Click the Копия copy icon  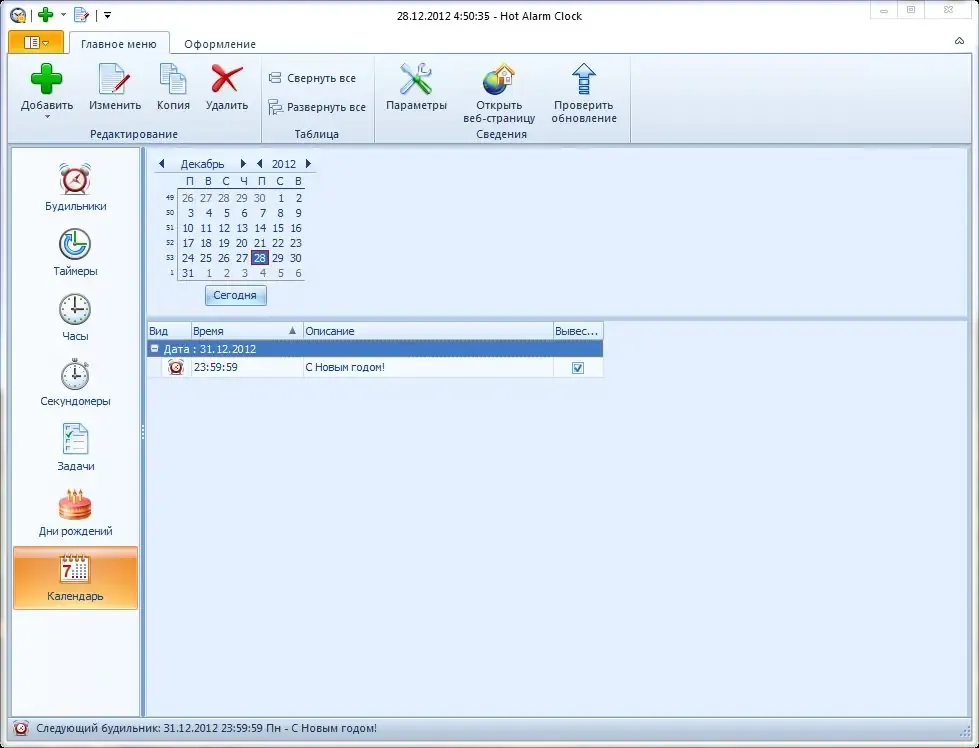173,79
